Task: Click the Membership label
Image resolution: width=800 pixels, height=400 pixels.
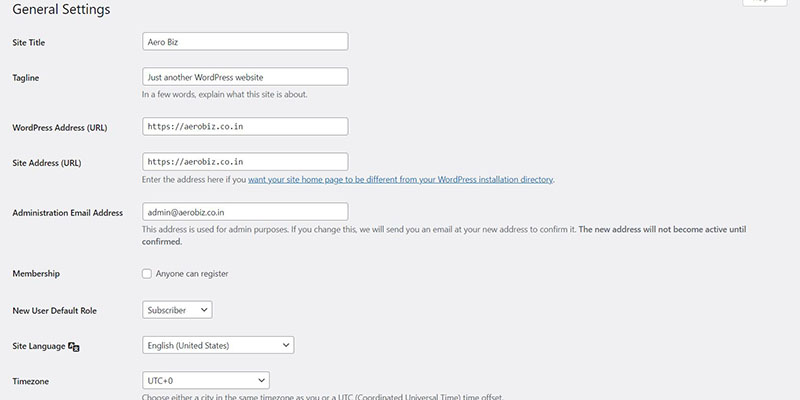Action: tap(36, 274)
